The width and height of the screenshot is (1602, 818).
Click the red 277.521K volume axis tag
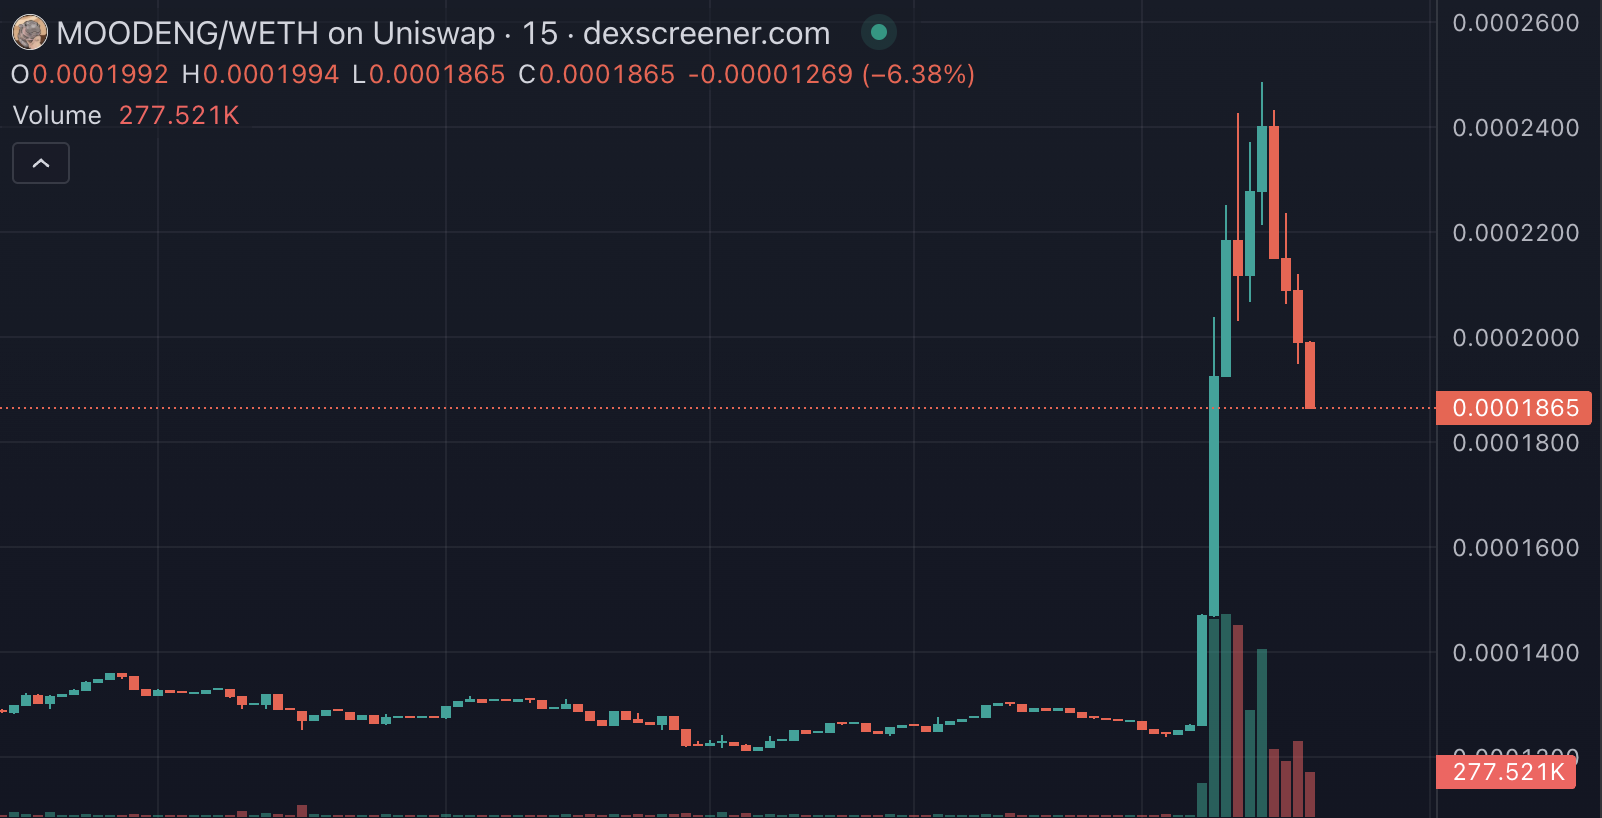(x=1507, y=772)
